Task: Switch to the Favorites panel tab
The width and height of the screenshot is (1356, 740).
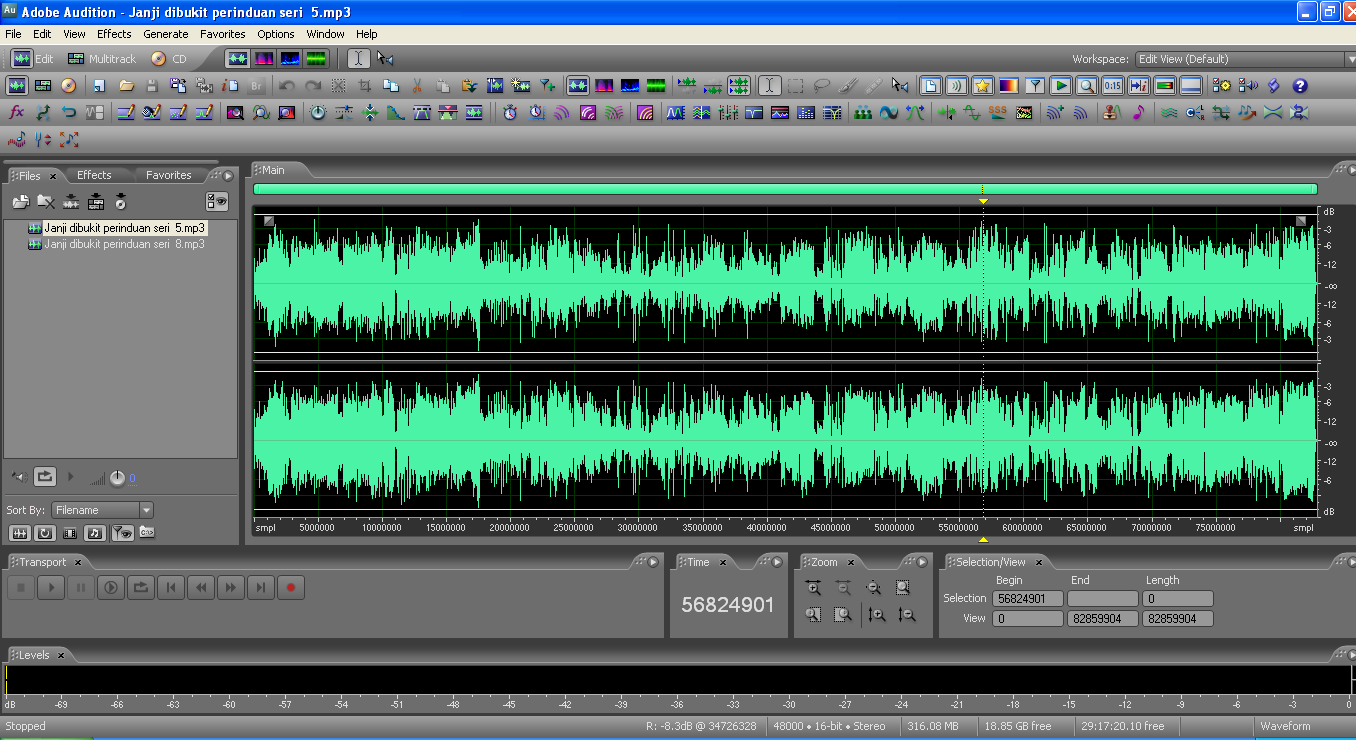Action: tap(168, 175)
